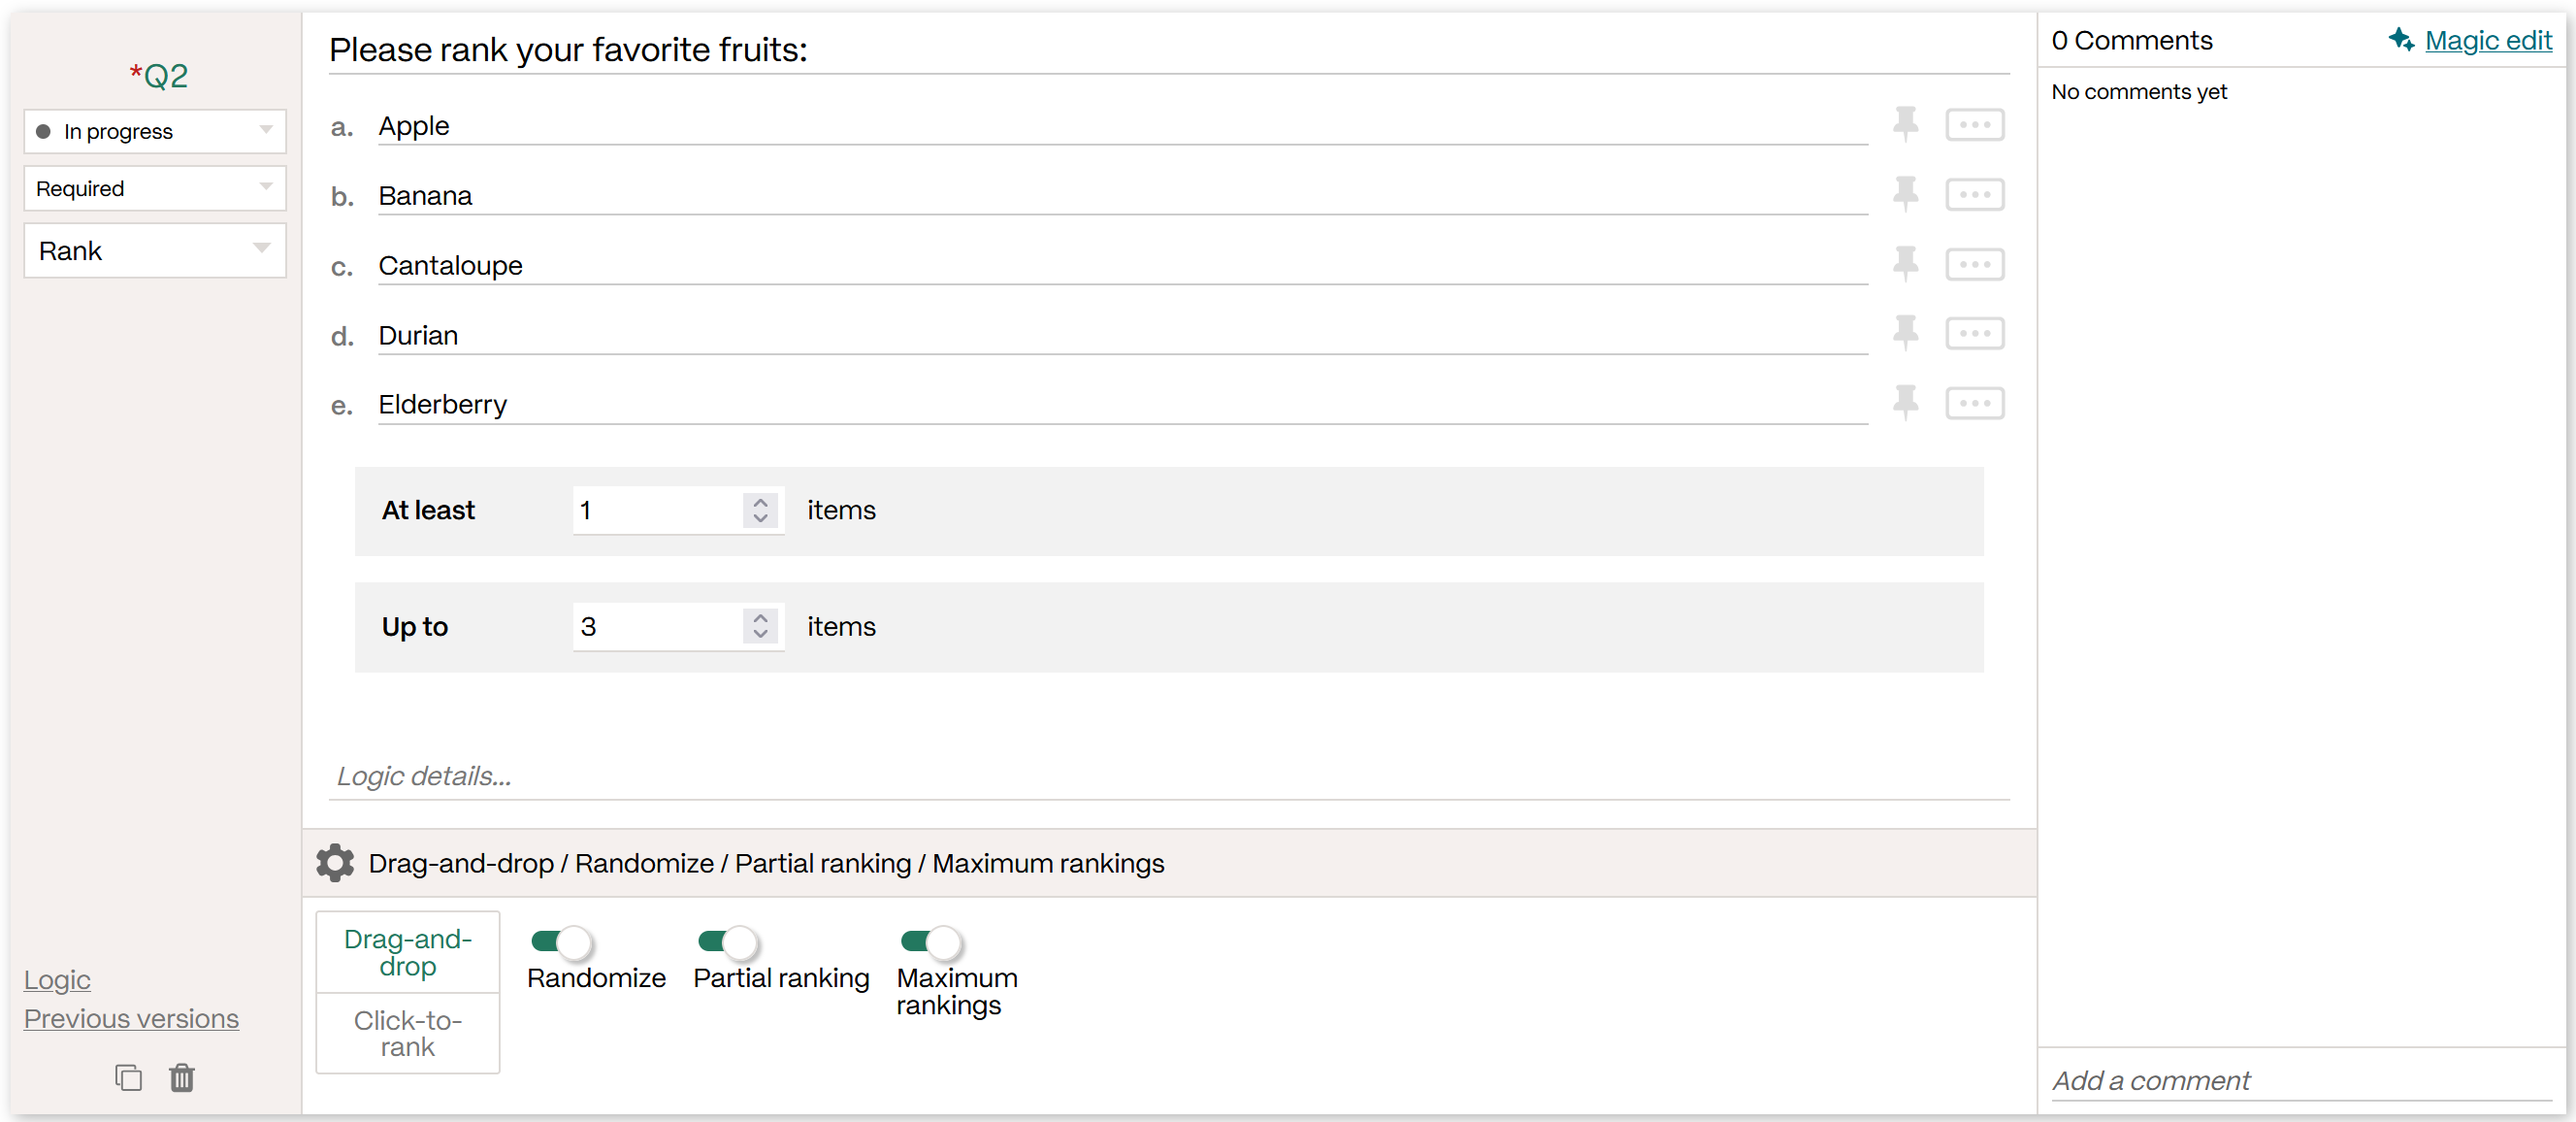
Task: Increase the Up to items stepper
Action: click(760, 617)
